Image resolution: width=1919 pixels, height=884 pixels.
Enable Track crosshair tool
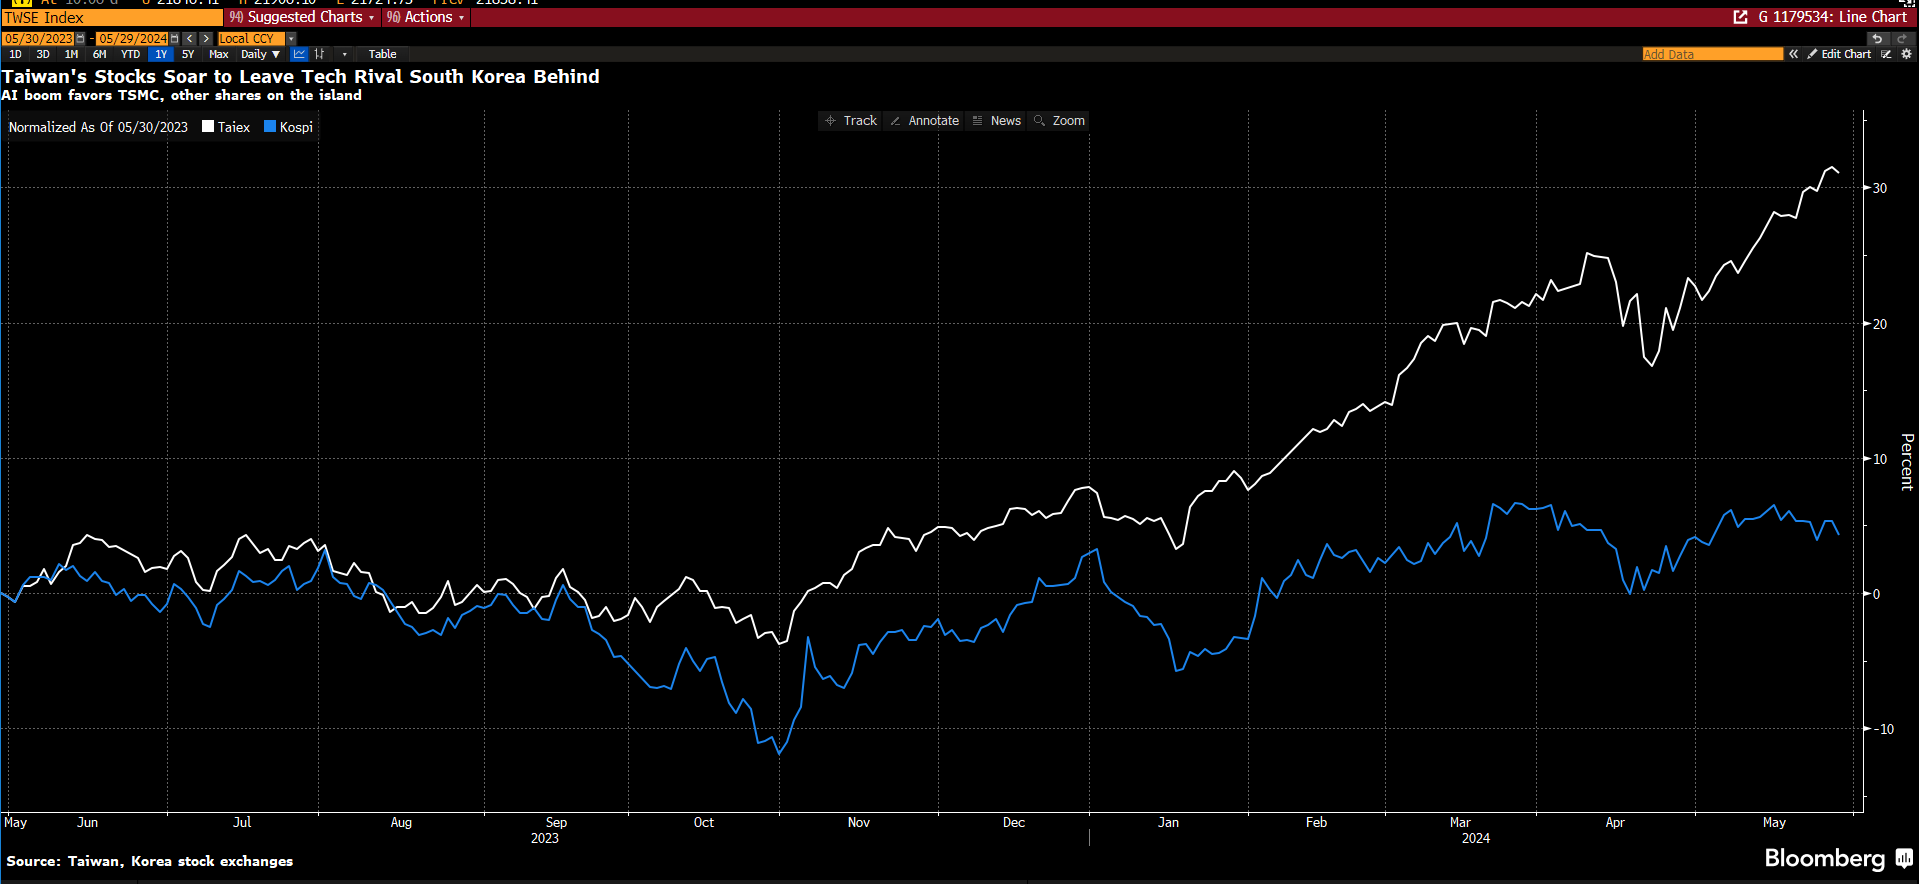point(851,121)
